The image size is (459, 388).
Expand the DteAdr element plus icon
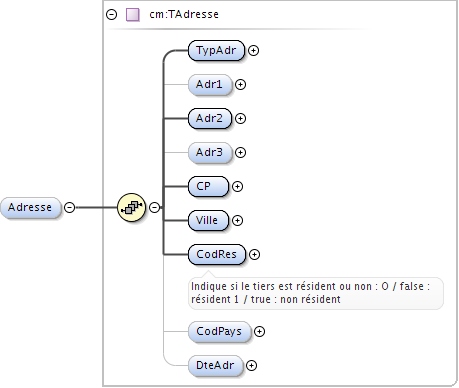click(x=251, y=365)
